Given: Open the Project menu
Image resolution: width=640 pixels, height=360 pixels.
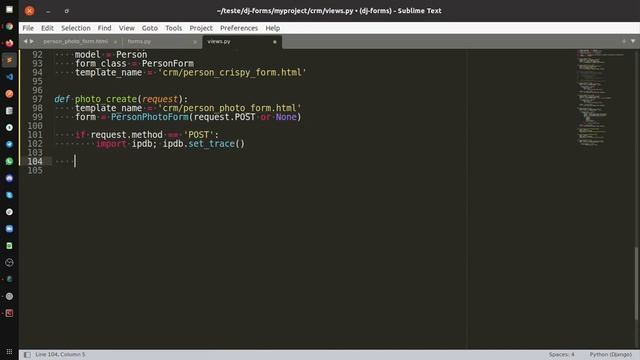Looking at the screenshot, I should pyautogui.click(x=201, y=28).
